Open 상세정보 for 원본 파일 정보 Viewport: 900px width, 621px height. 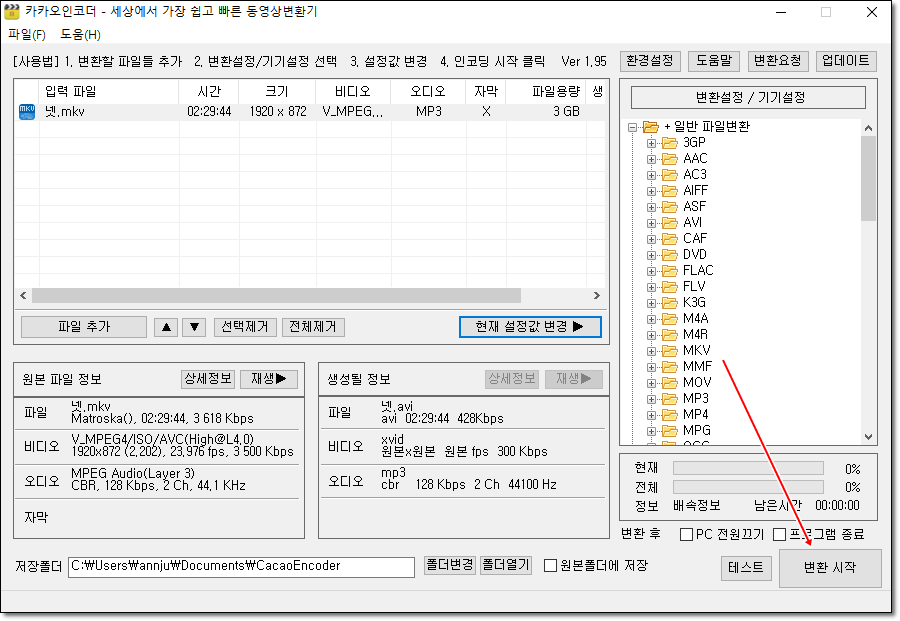[208, 379]
